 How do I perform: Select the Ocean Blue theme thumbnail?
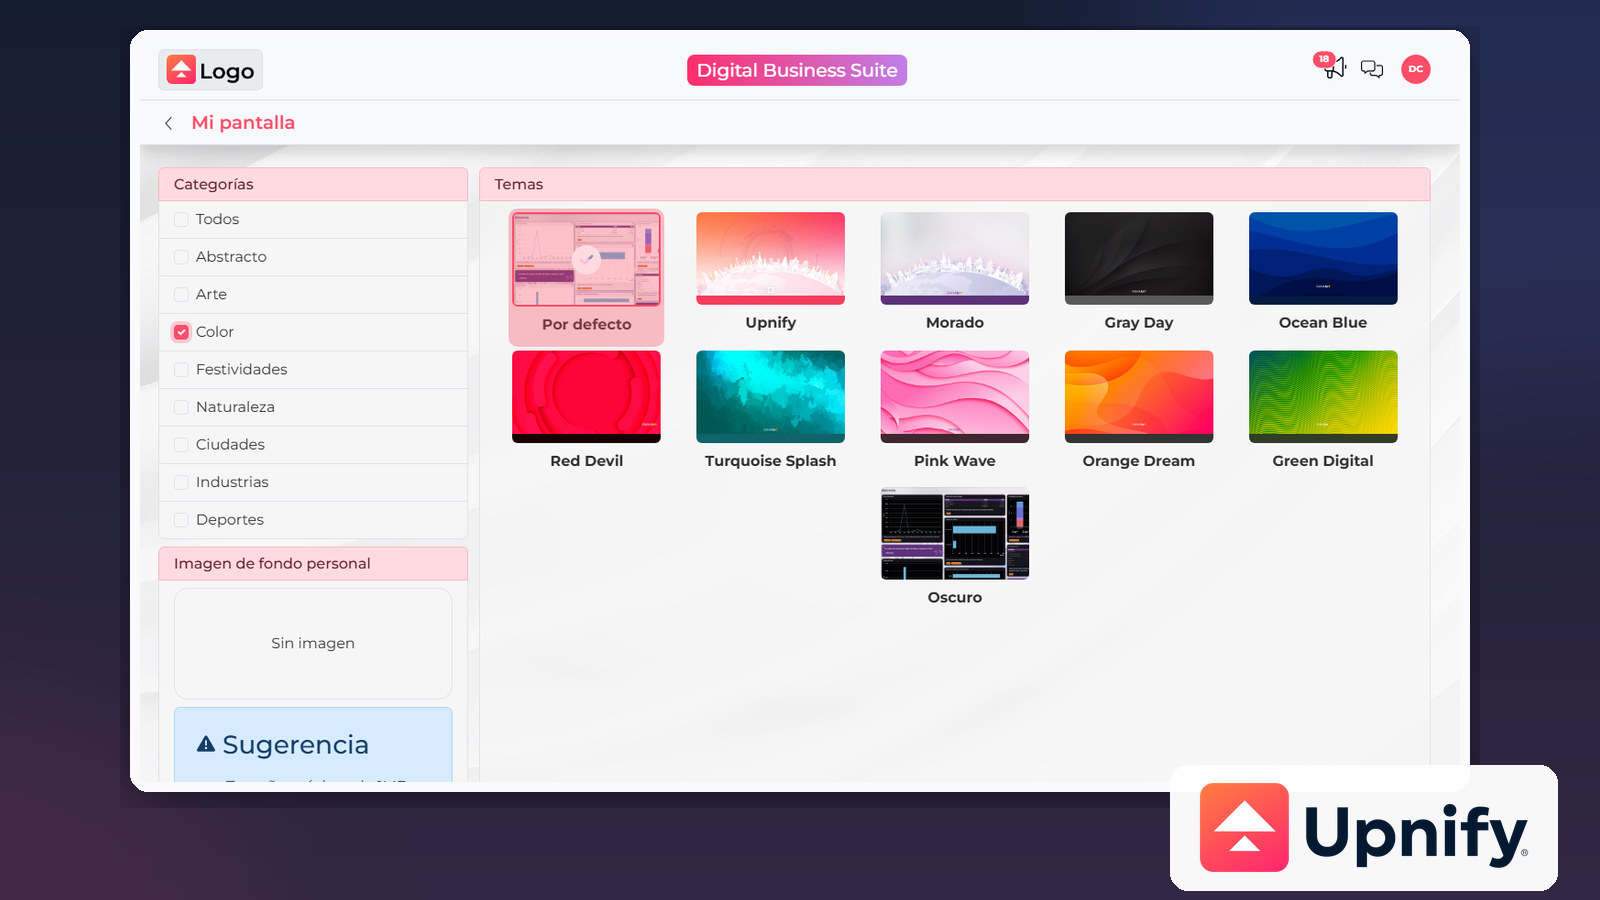tap(1323, 258)
